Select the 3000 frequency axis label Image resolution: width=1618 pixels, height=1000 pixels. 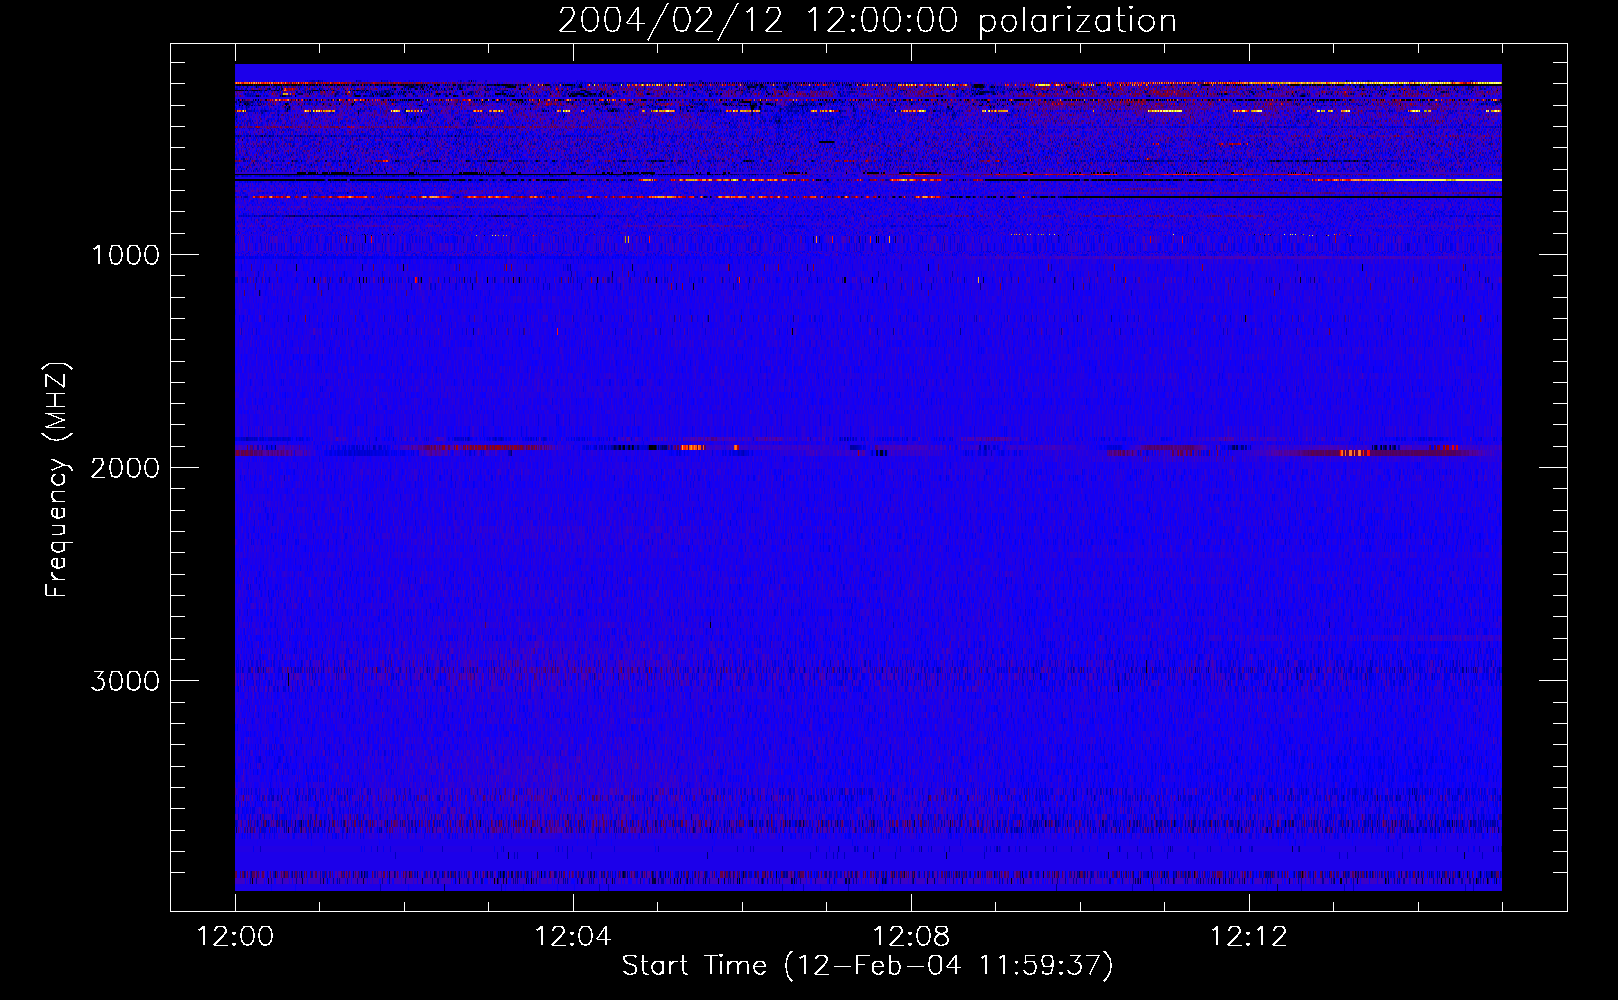125,681
